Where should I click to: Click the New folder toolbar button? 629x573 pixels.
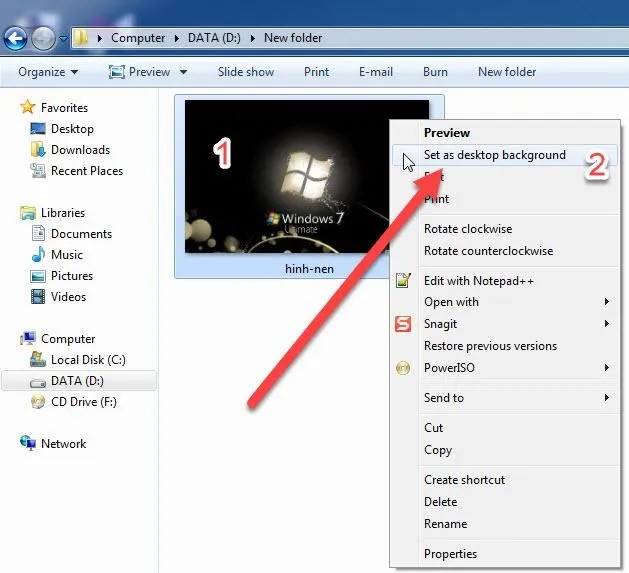pos(507,72)
